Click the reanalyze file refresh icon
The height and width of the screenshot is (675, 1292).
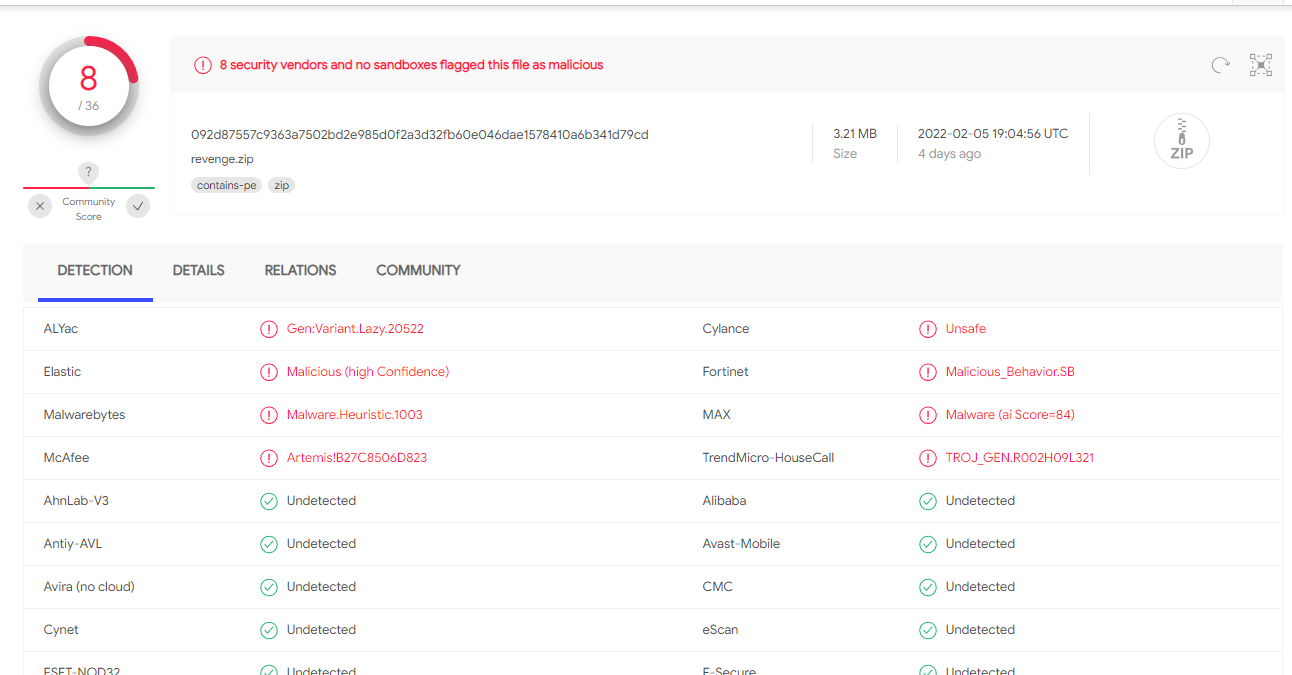click(x=1220, y=65)
